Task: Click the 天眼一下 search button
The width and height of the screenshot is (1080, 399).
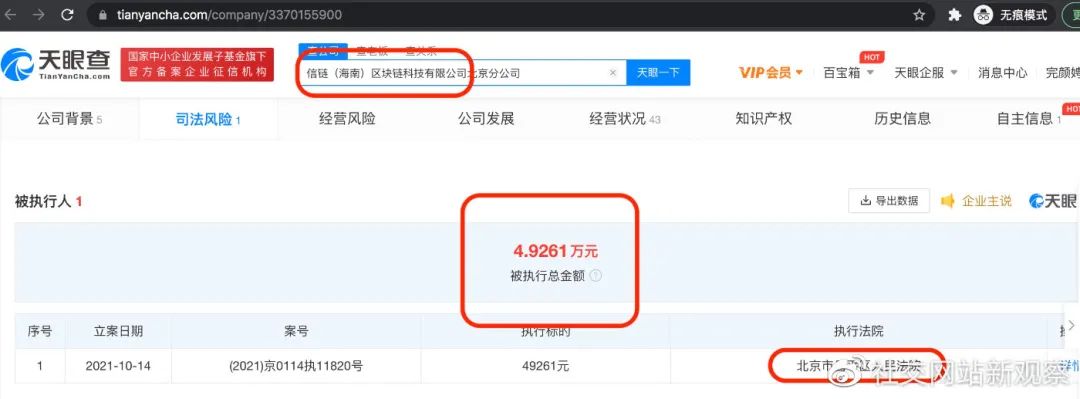Action: (658, 72)
